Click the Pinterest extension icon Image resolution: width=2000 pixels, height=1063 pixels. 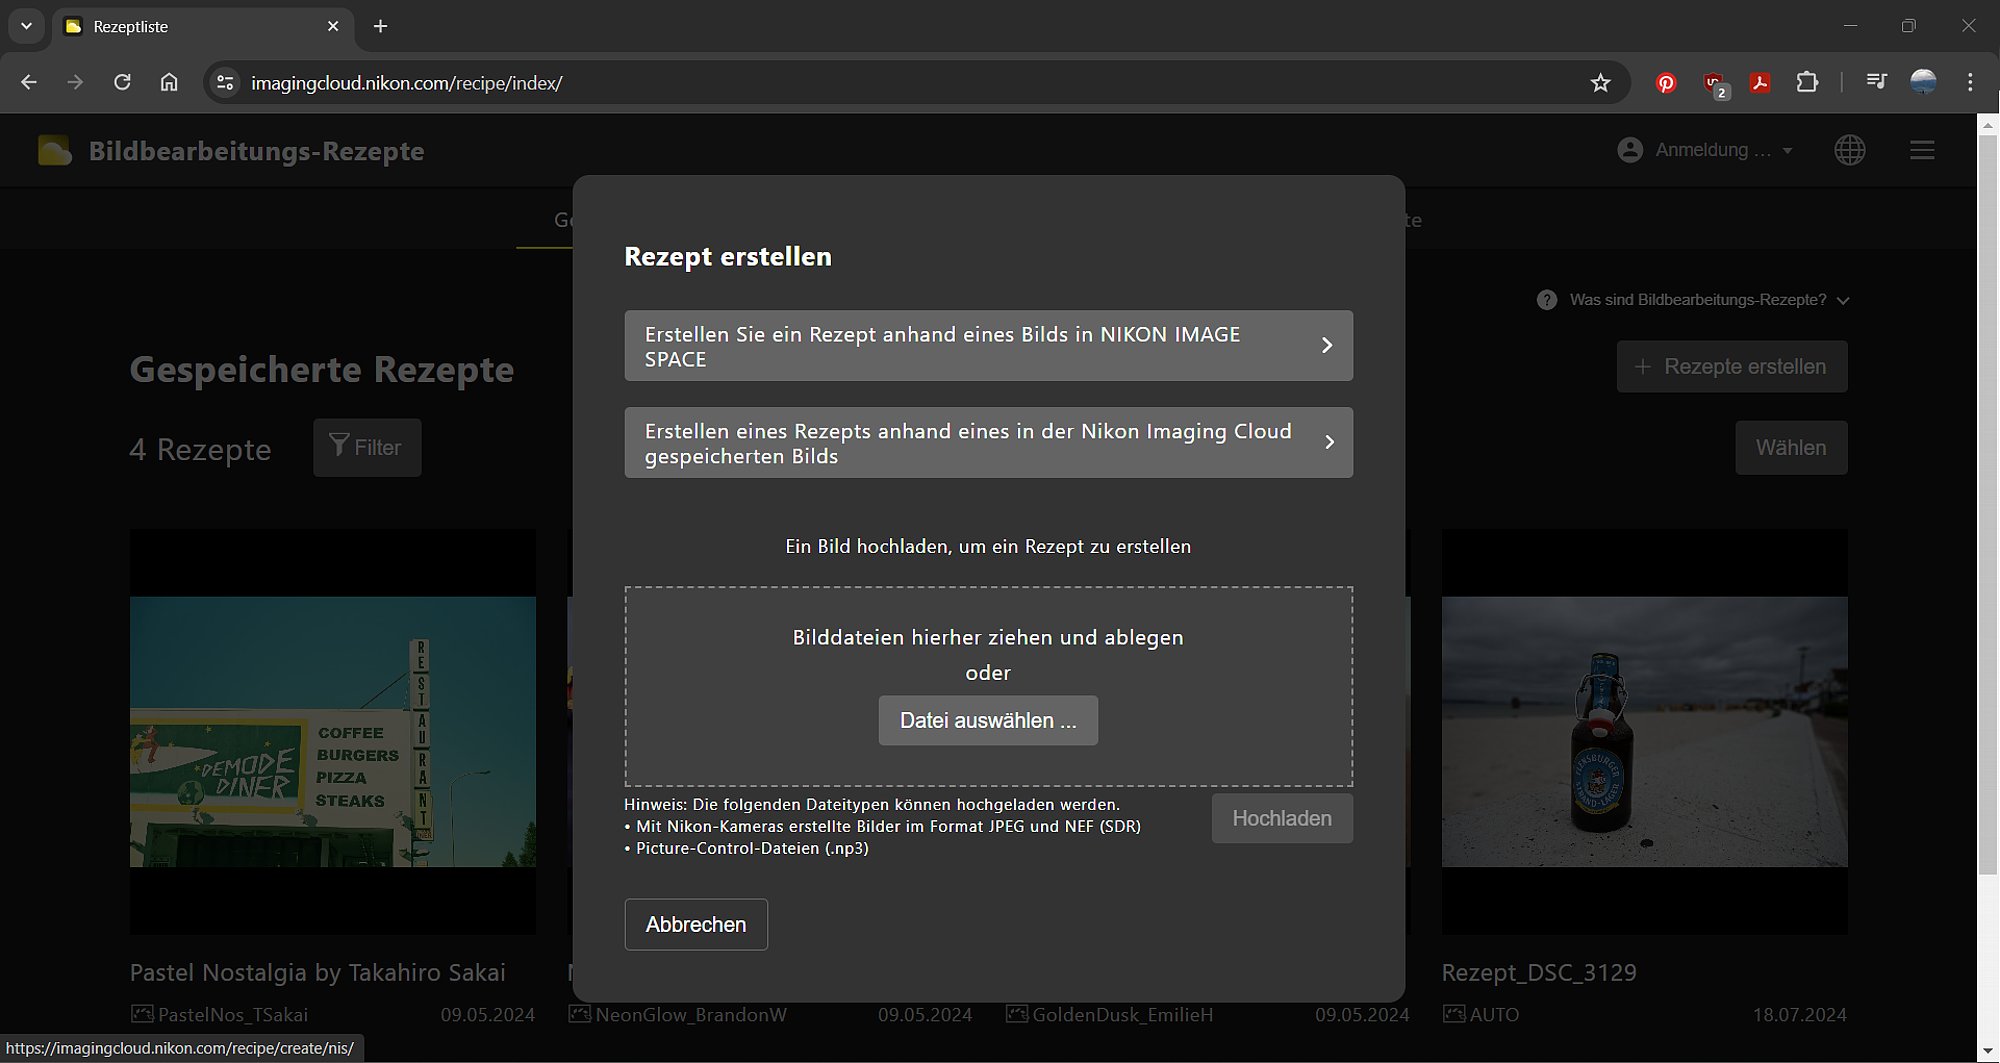point(1666,83)
